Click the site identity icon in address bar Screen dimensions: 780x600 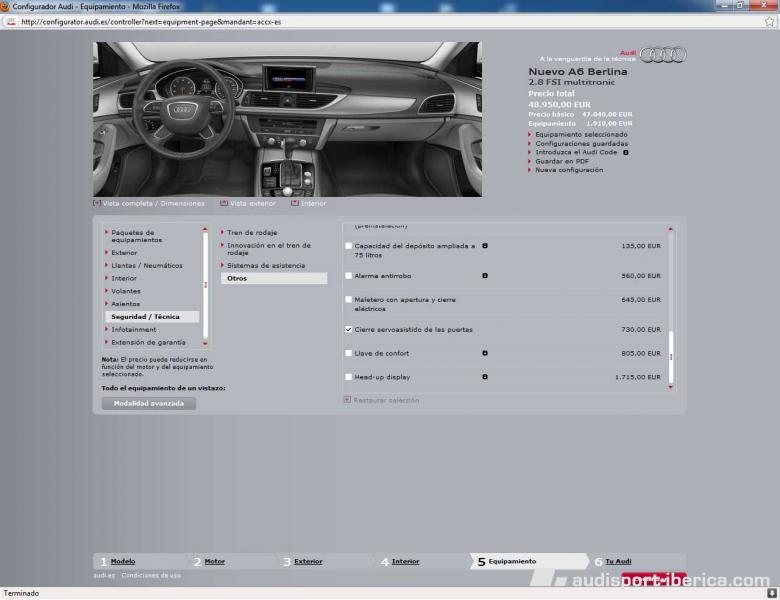[x=11, y=22]
